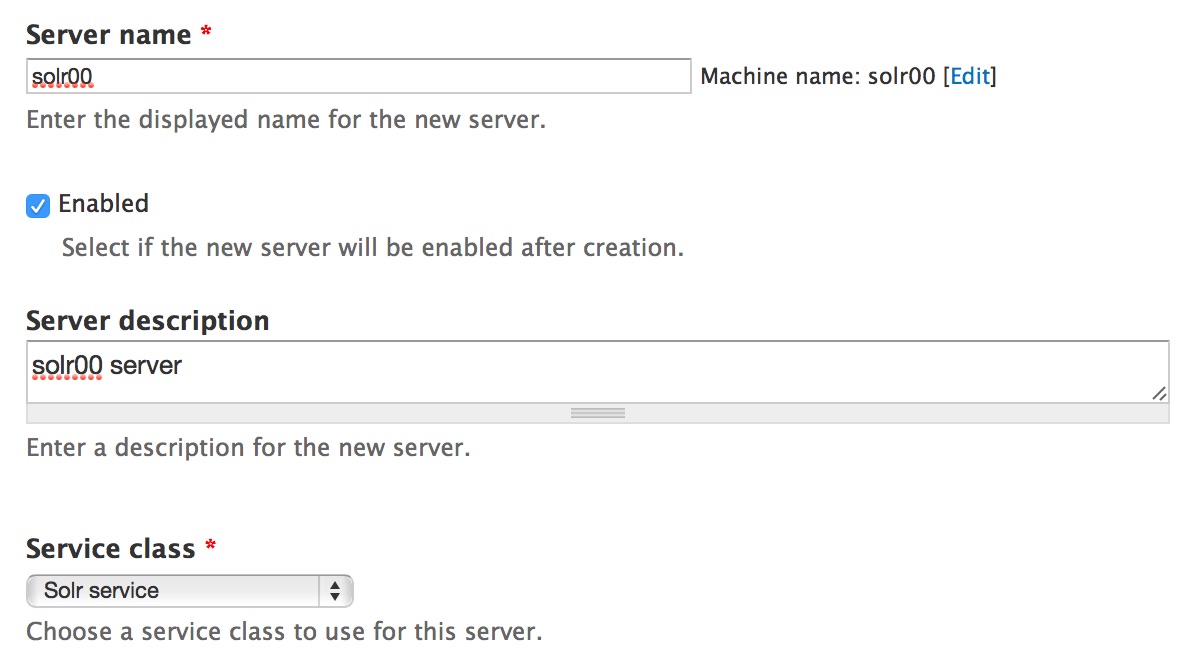Select the Solr service option text

point(101,591)
